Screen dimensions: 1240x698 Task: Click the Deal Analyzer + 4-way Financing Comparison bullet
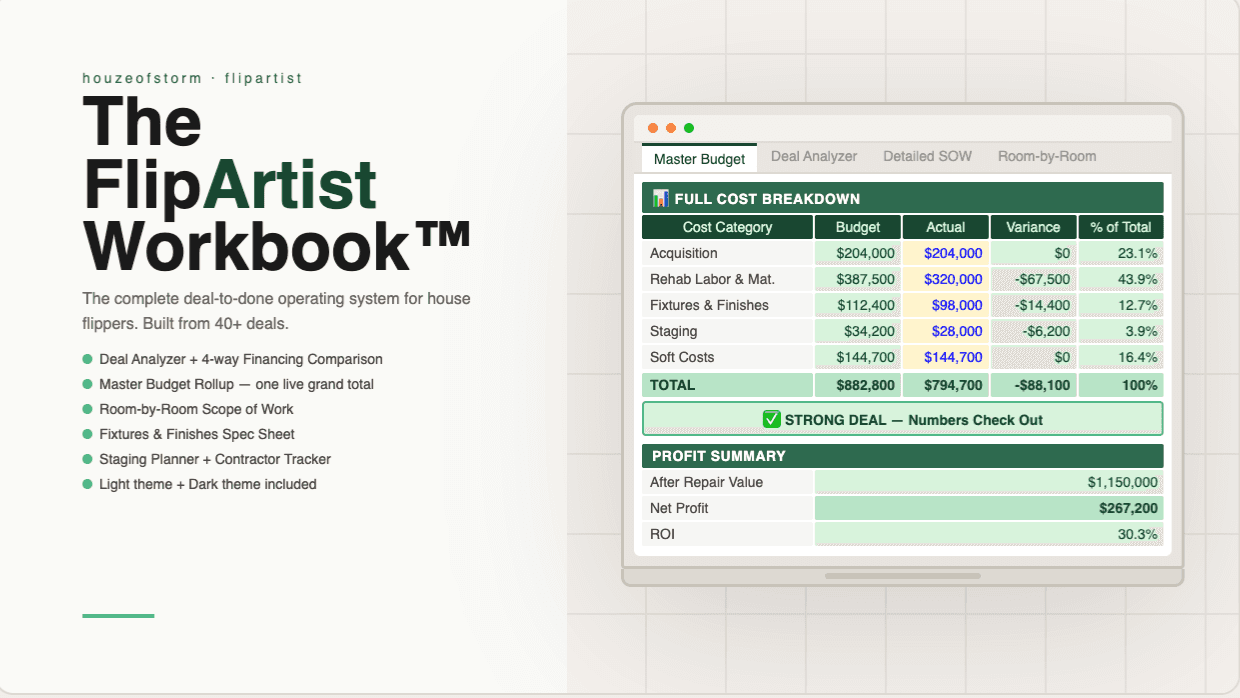tap(232, 359)
